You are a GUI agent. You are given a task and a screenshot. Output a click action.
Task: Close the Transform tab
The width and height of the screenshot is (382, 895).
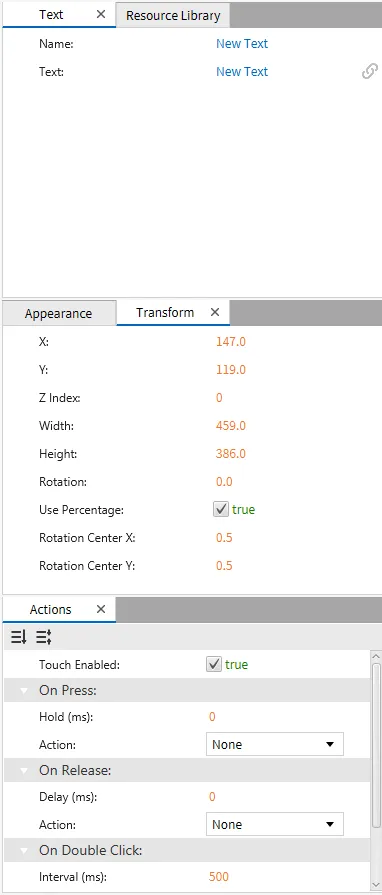pyautogui.click(x=215, y=312)
